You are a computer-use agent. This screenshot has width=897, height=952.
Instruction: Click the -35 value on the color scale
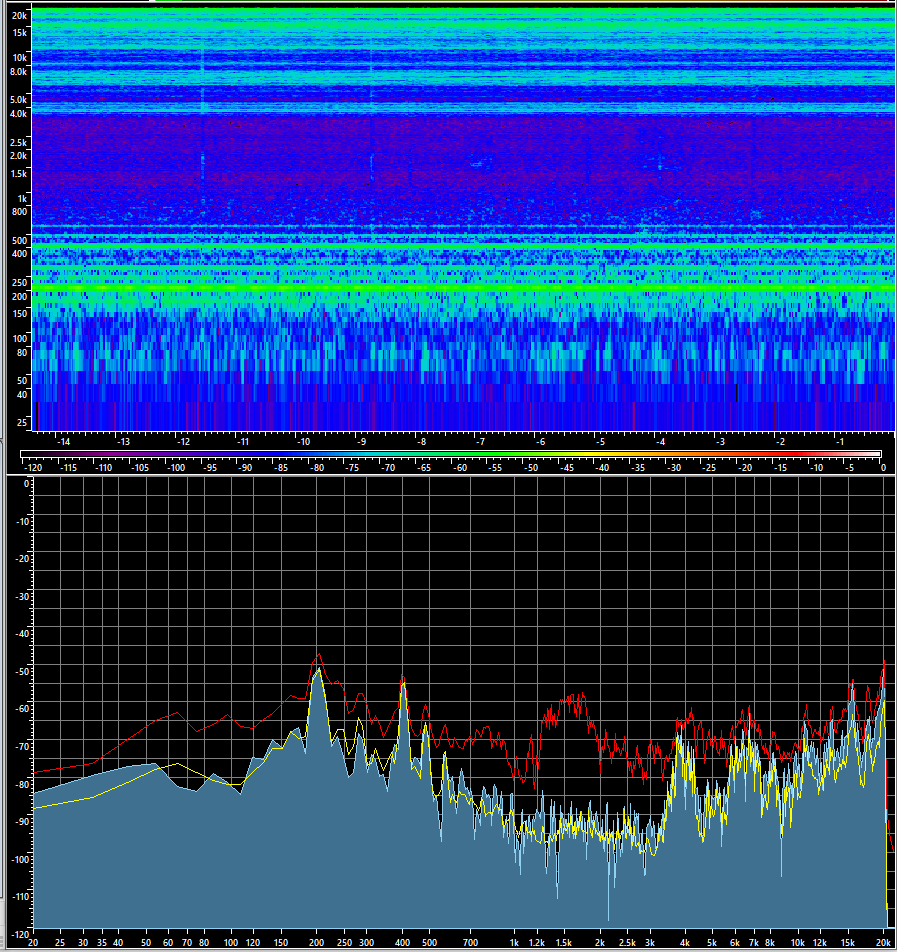click(638, 468)
